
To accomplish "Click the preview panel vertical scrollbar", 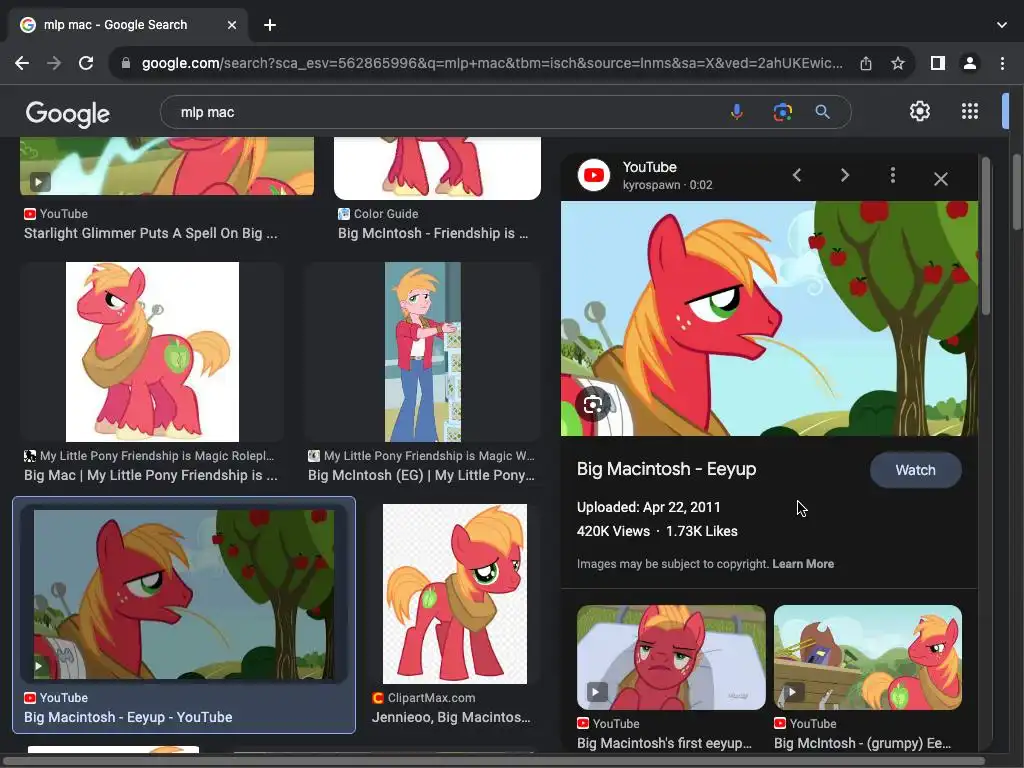I will [x=985, y=235].
